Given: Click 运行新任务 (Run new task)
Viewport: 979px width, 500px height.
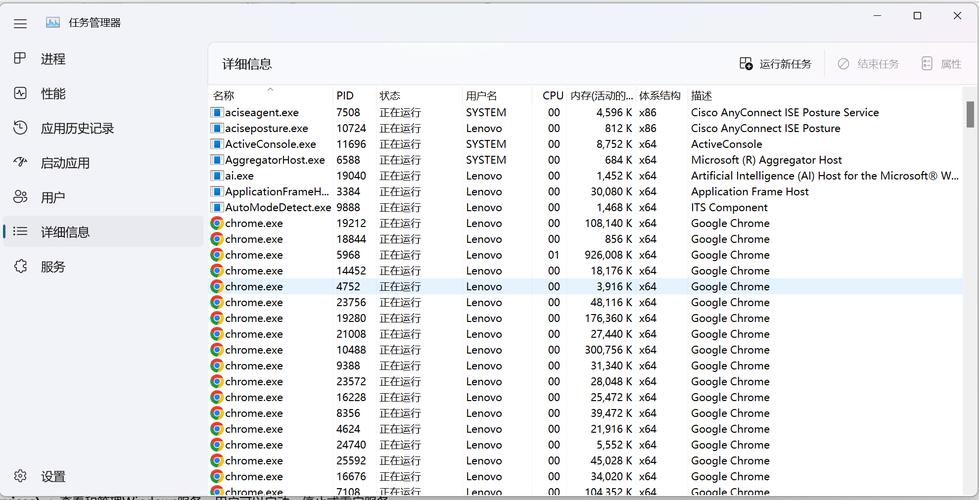Looking at the screenshot, I should tap(775, 64).
